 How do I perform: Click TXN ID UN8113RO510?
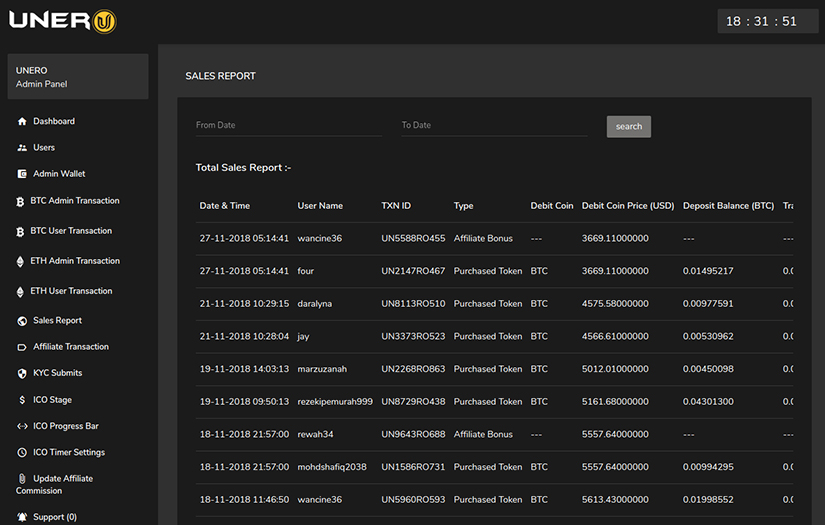coord(413,304)
